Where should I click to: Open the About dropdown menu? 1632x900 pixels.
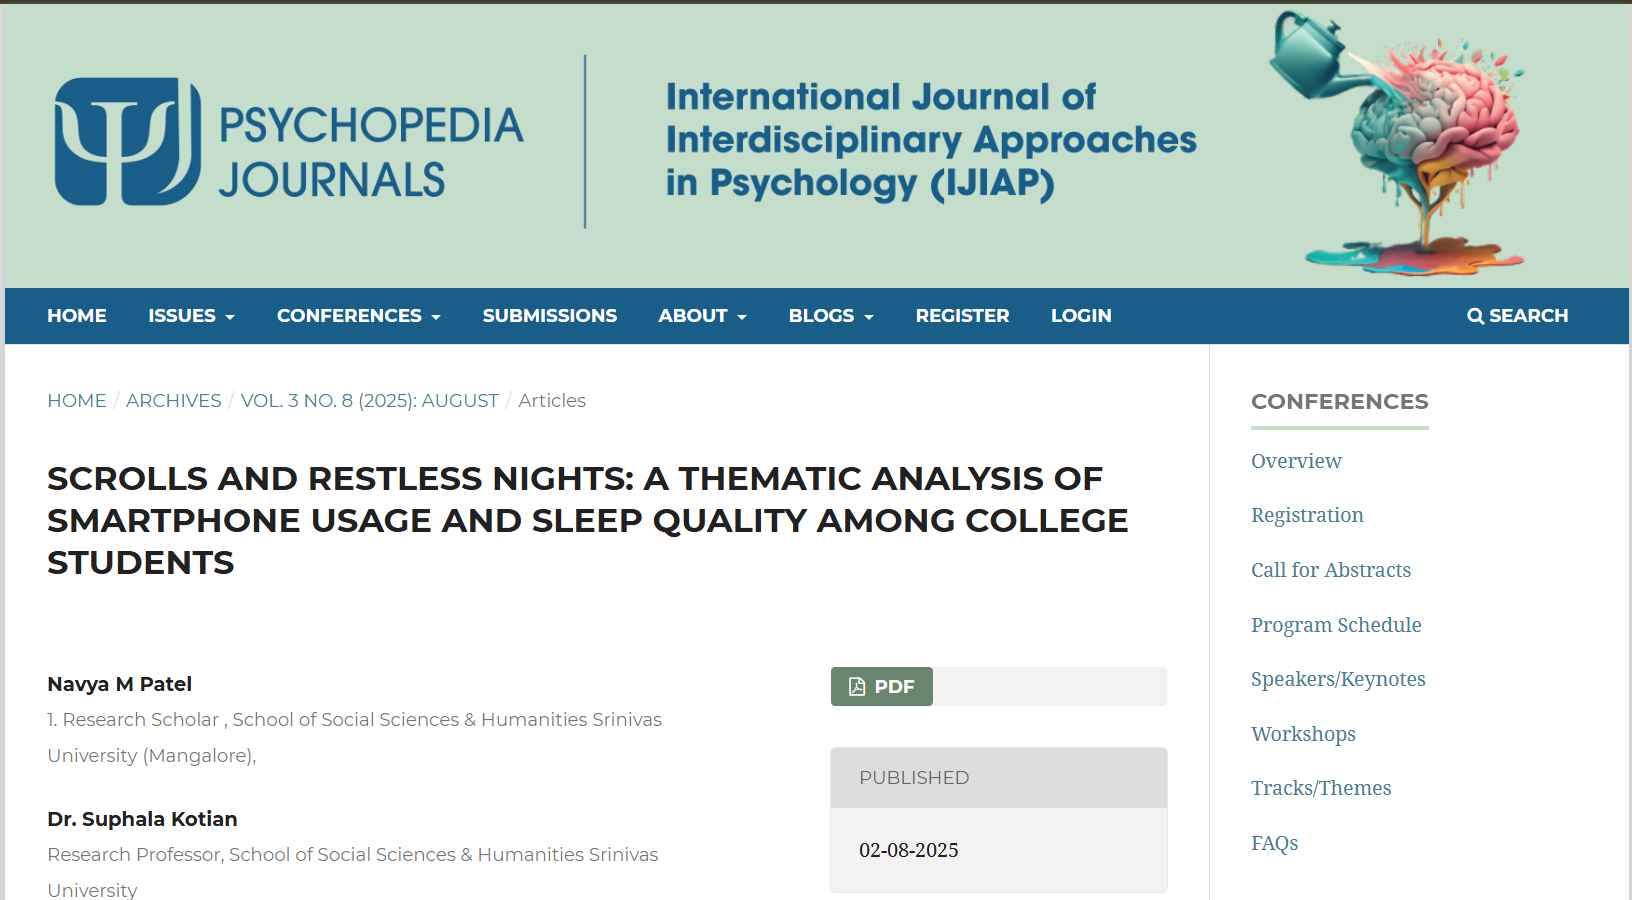tap(702, 316)
